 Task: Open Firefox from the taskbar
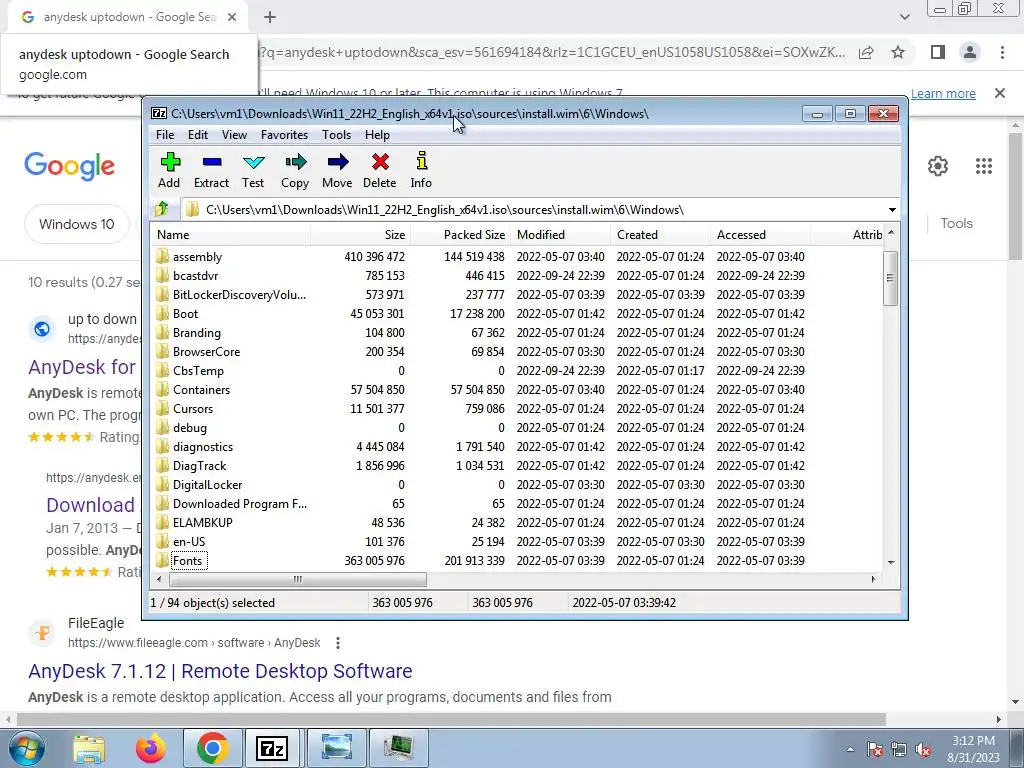[150, 748]
